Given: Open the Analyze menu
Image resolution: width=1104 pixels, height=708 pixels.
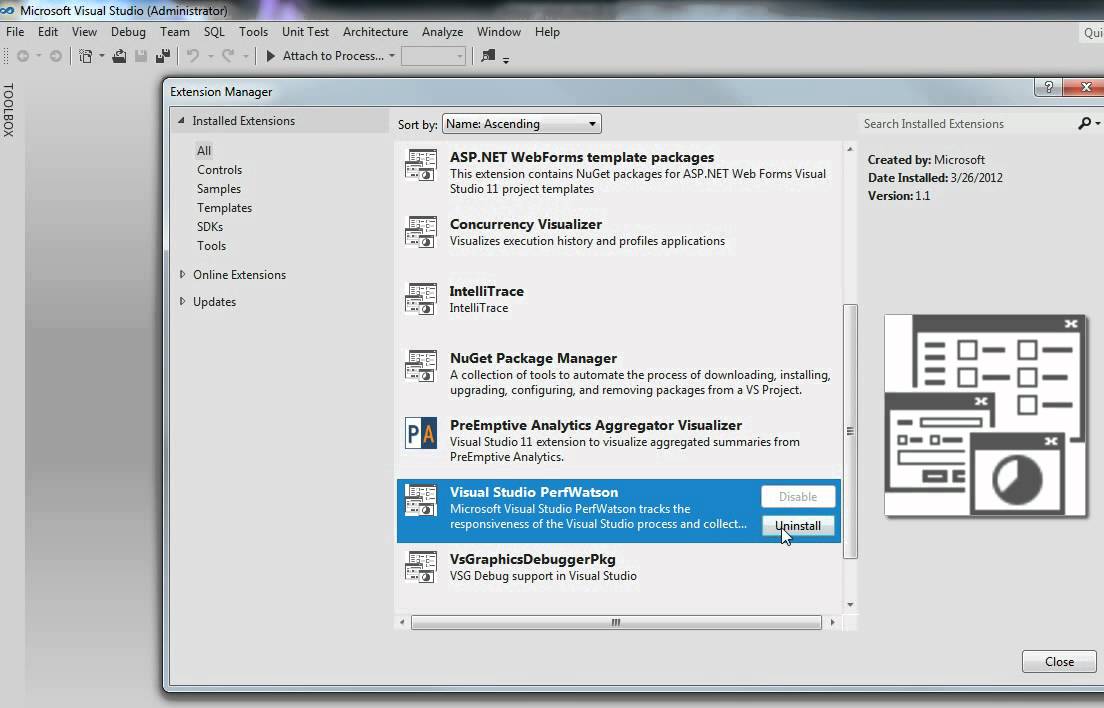Looking at the screenshot, I should coord(442,32).
